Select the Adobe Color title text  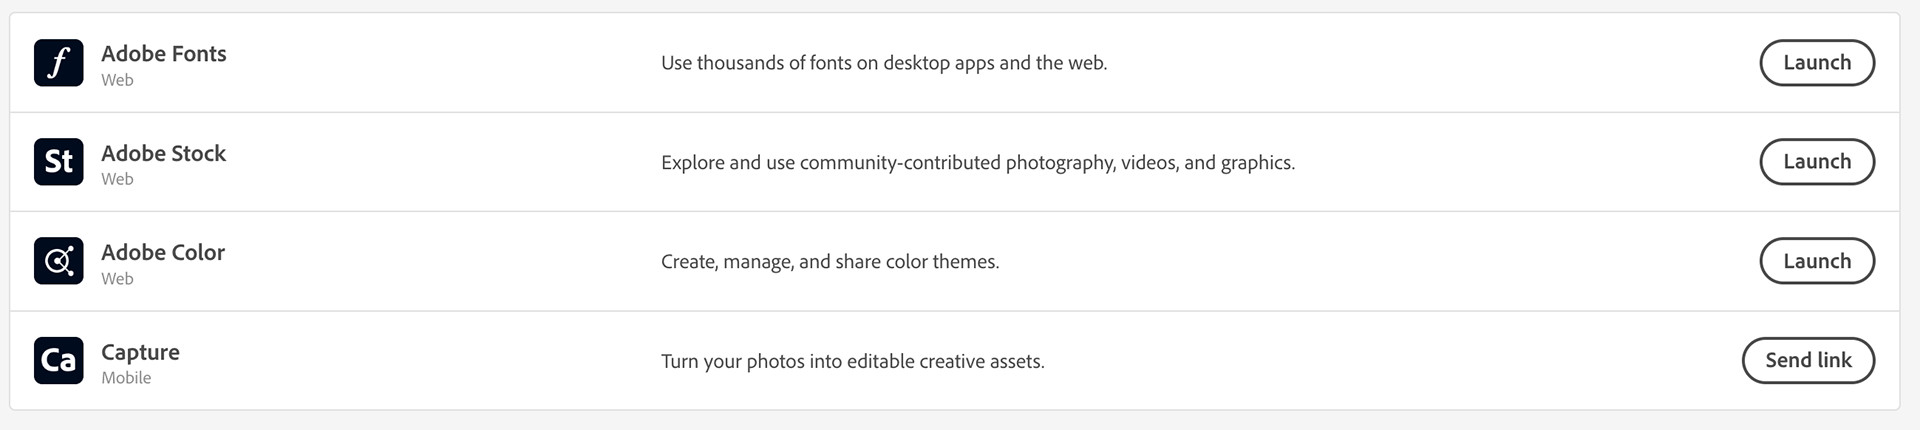pyautogui.click(x=163, y=252)
